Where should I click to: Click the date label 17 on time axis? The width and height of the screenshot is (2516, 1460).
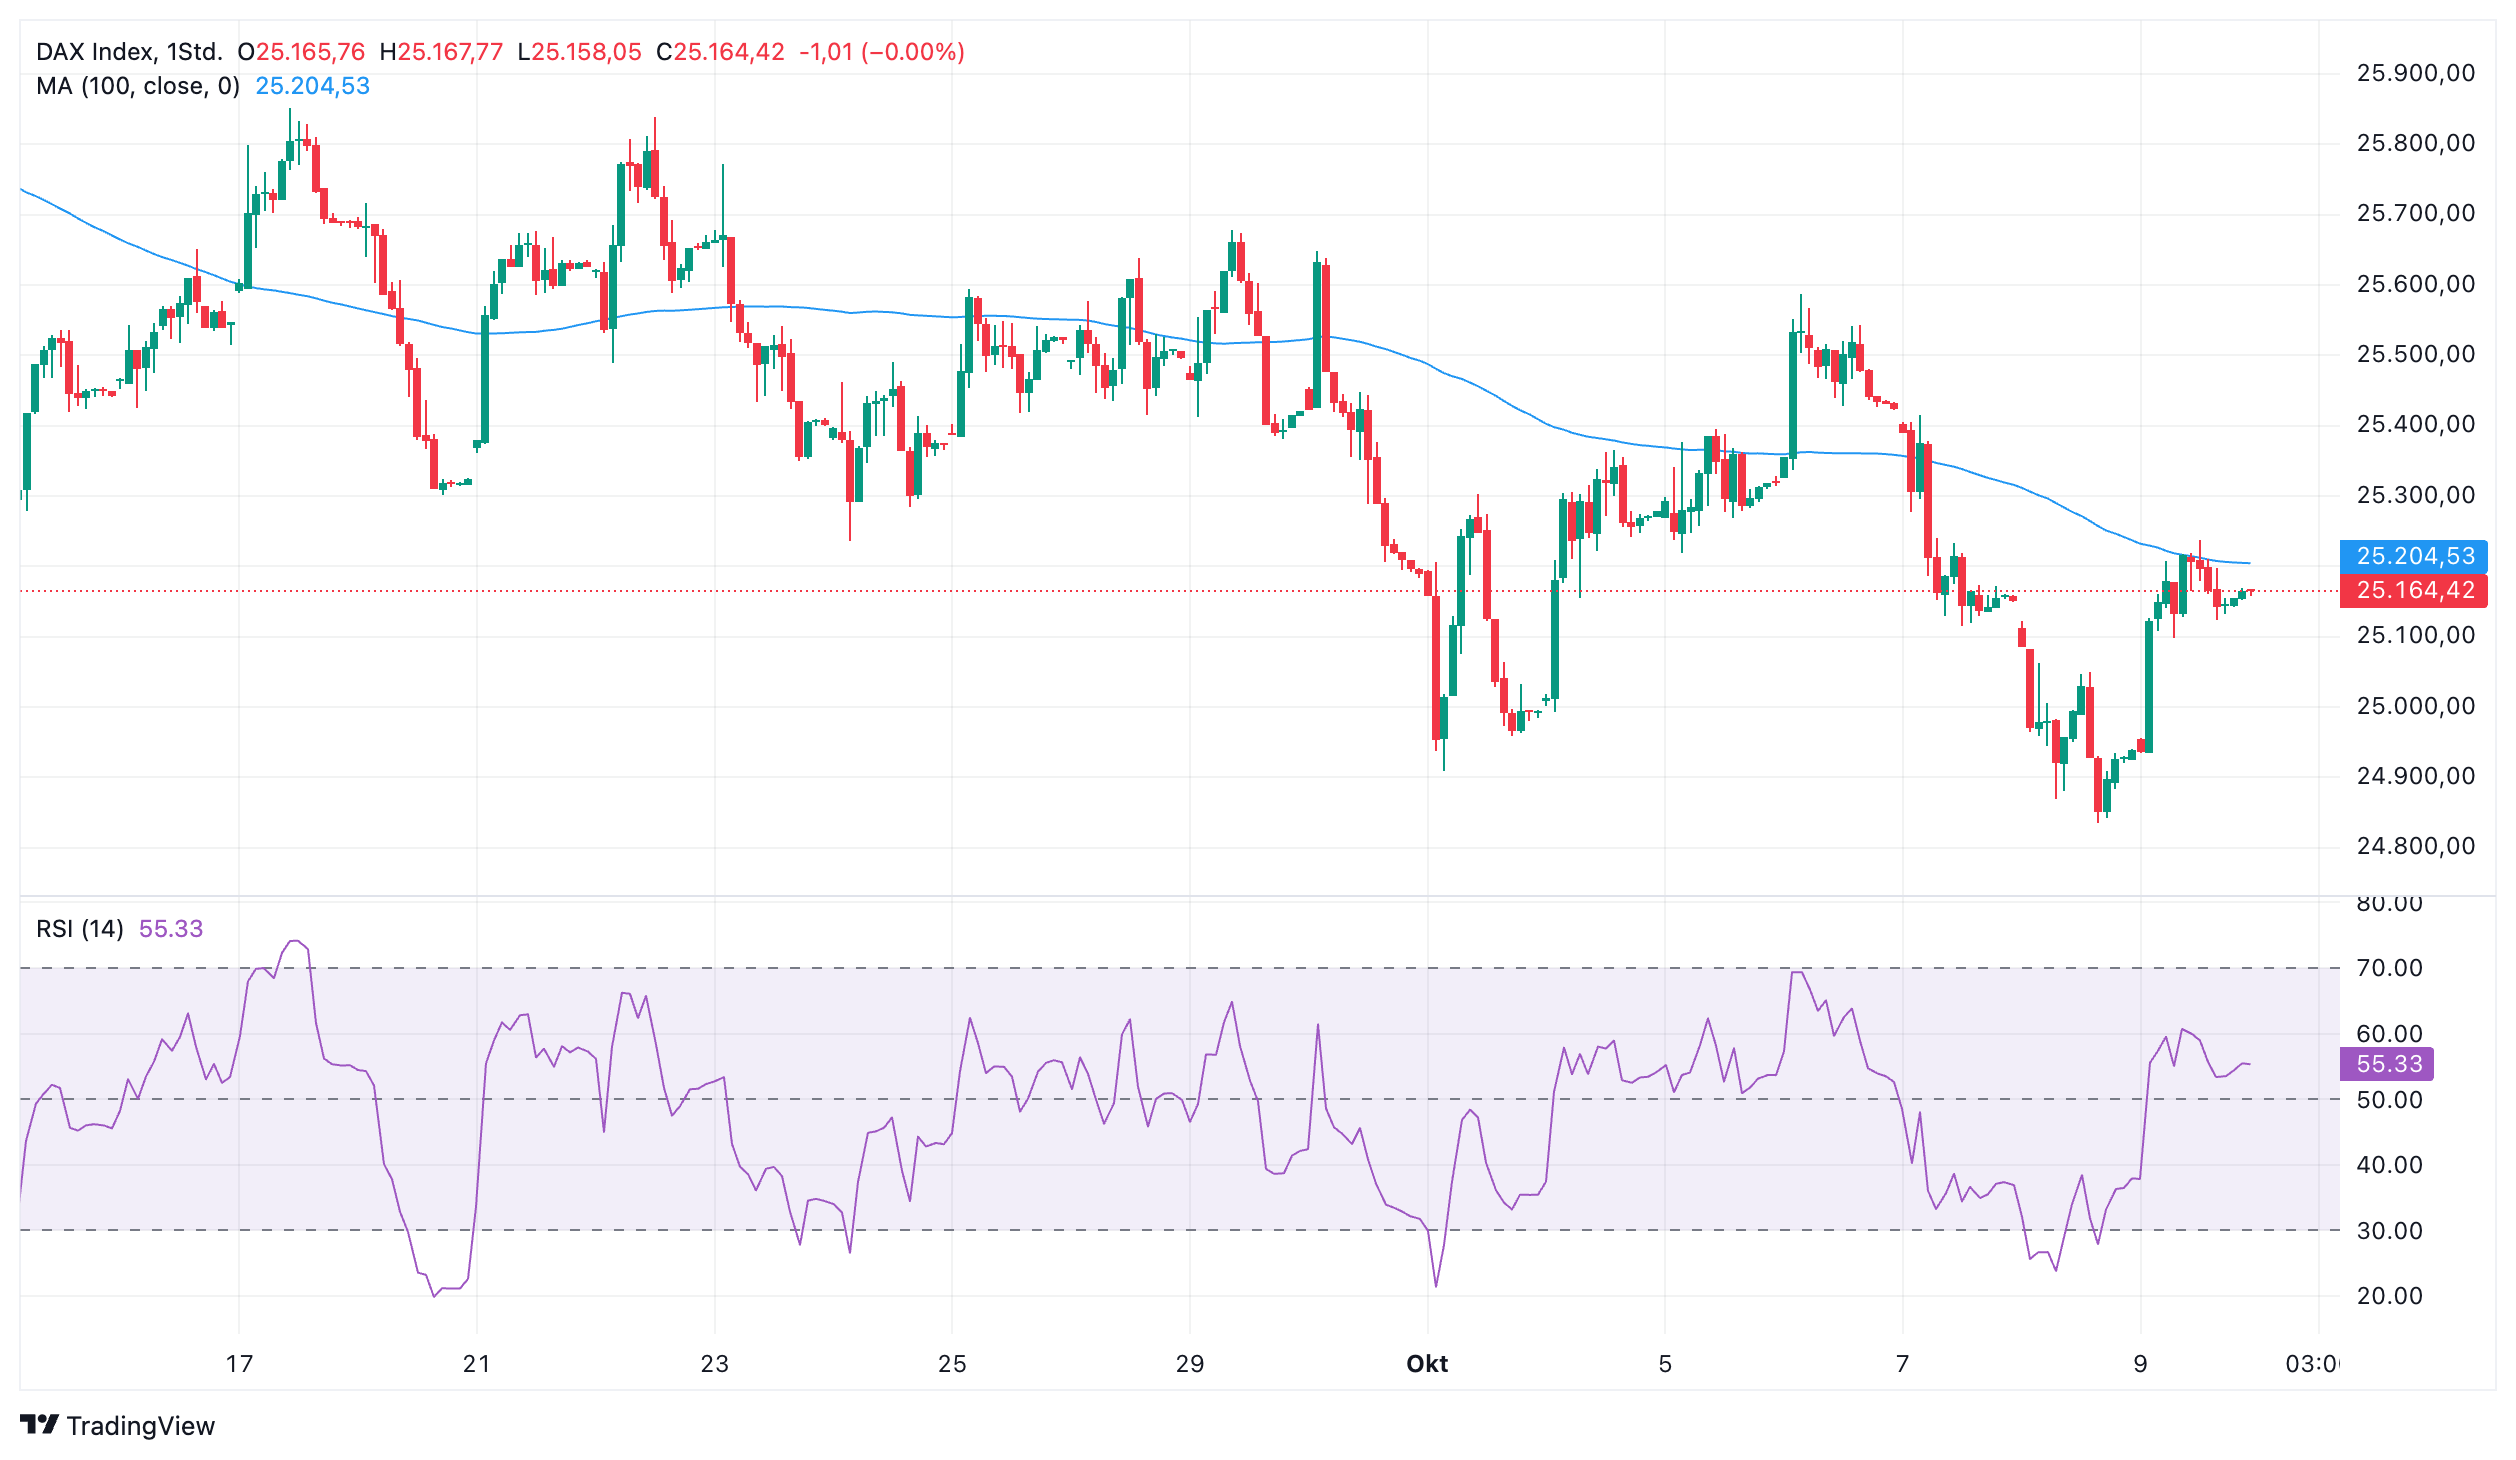coord(239,1364)
